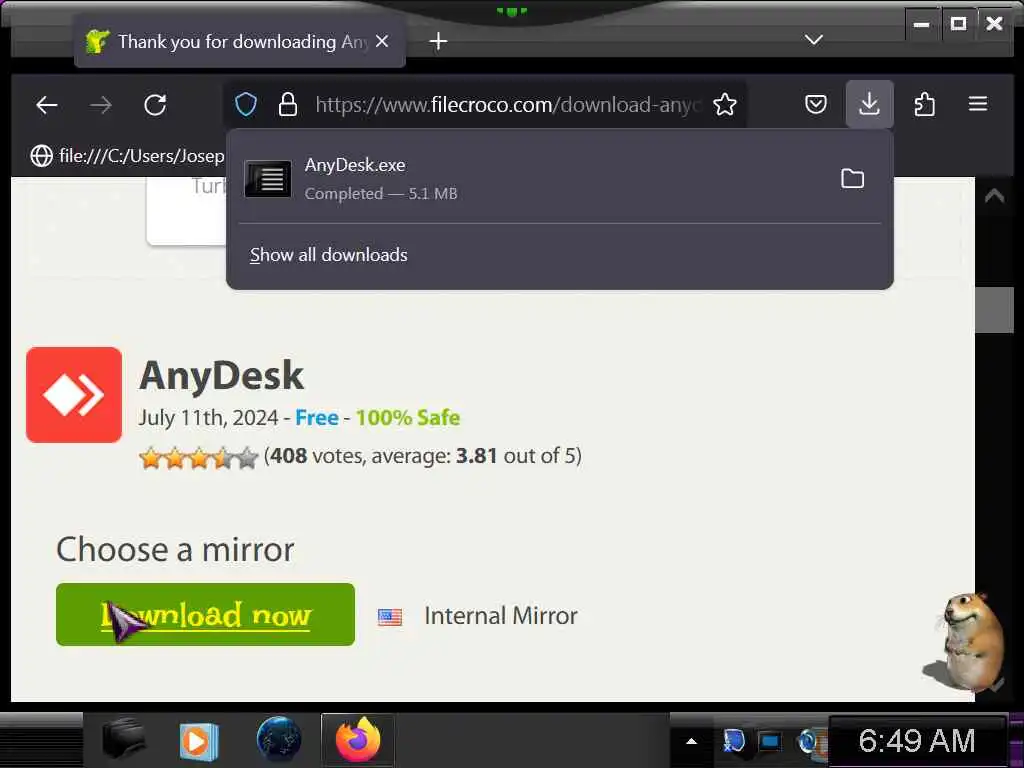Reload the current page
This screenshot has height=768, width=1024.
[x=155, y=104]
